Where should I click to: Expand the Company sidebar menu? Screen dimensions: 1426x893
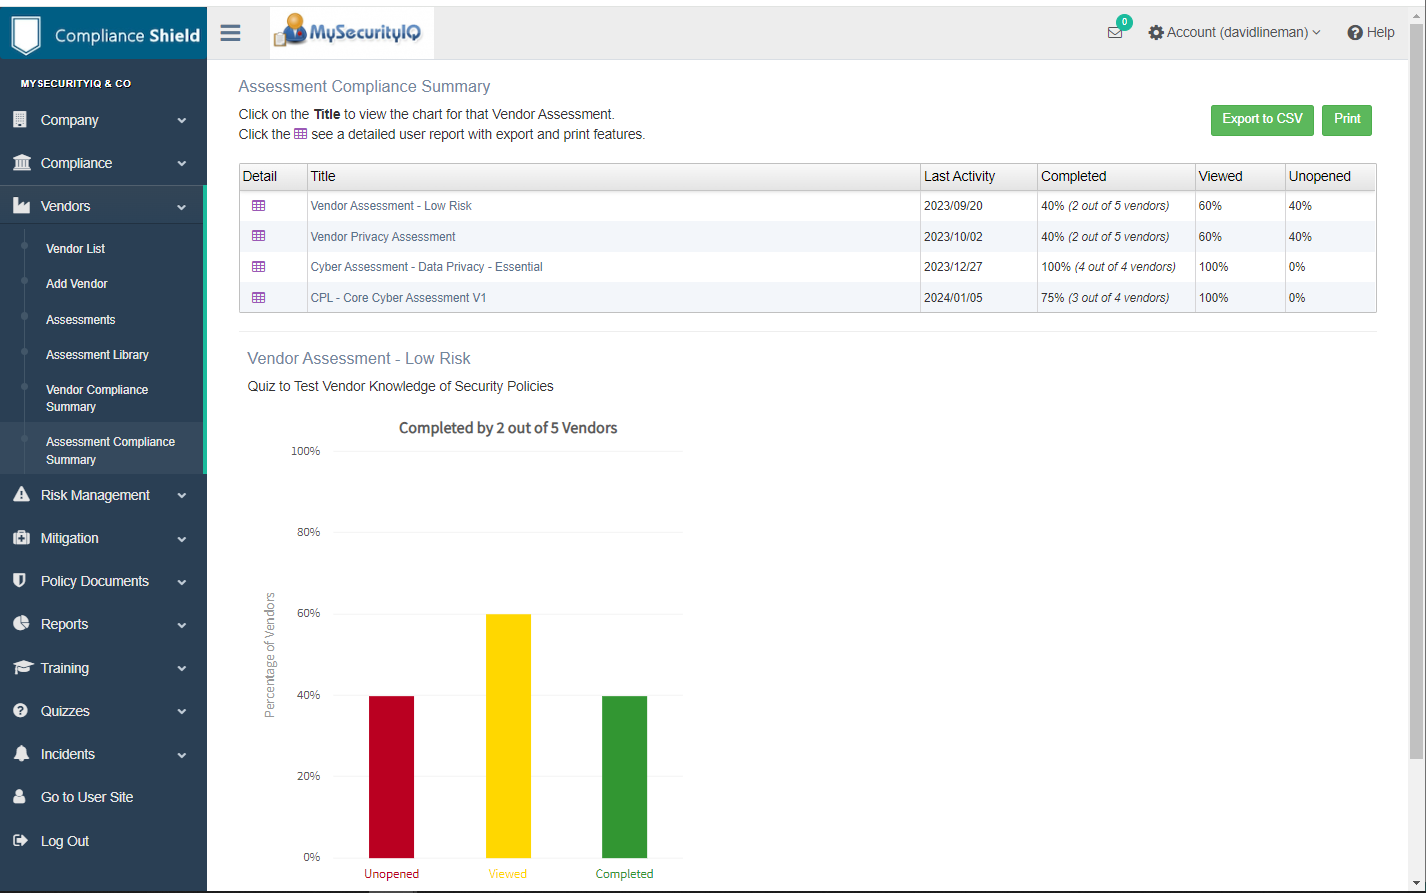pos(102,120)
